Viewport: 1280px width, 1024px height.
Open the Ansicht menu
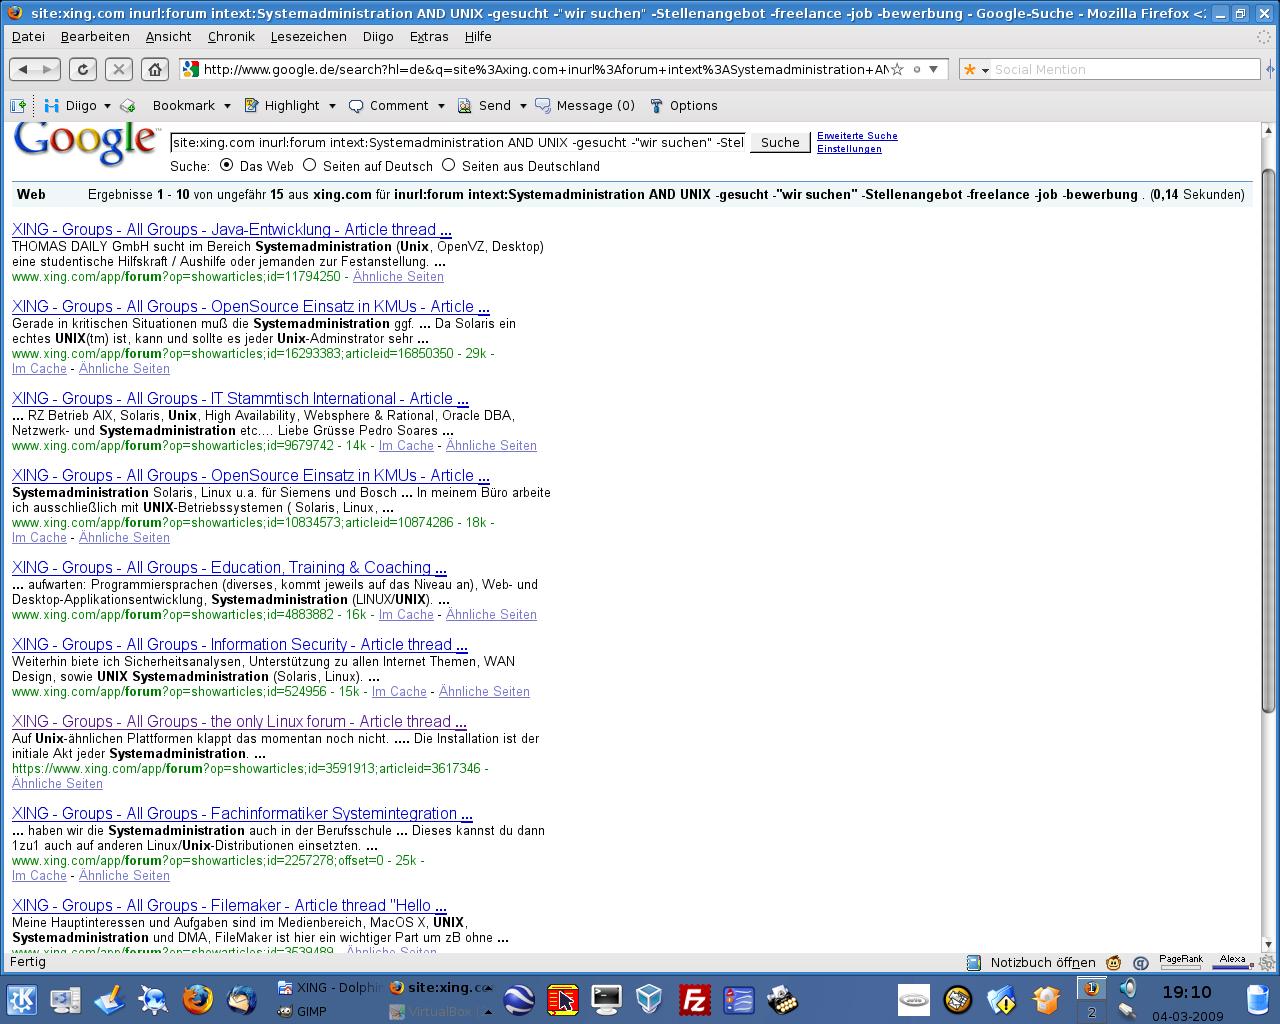coord(168,36)
